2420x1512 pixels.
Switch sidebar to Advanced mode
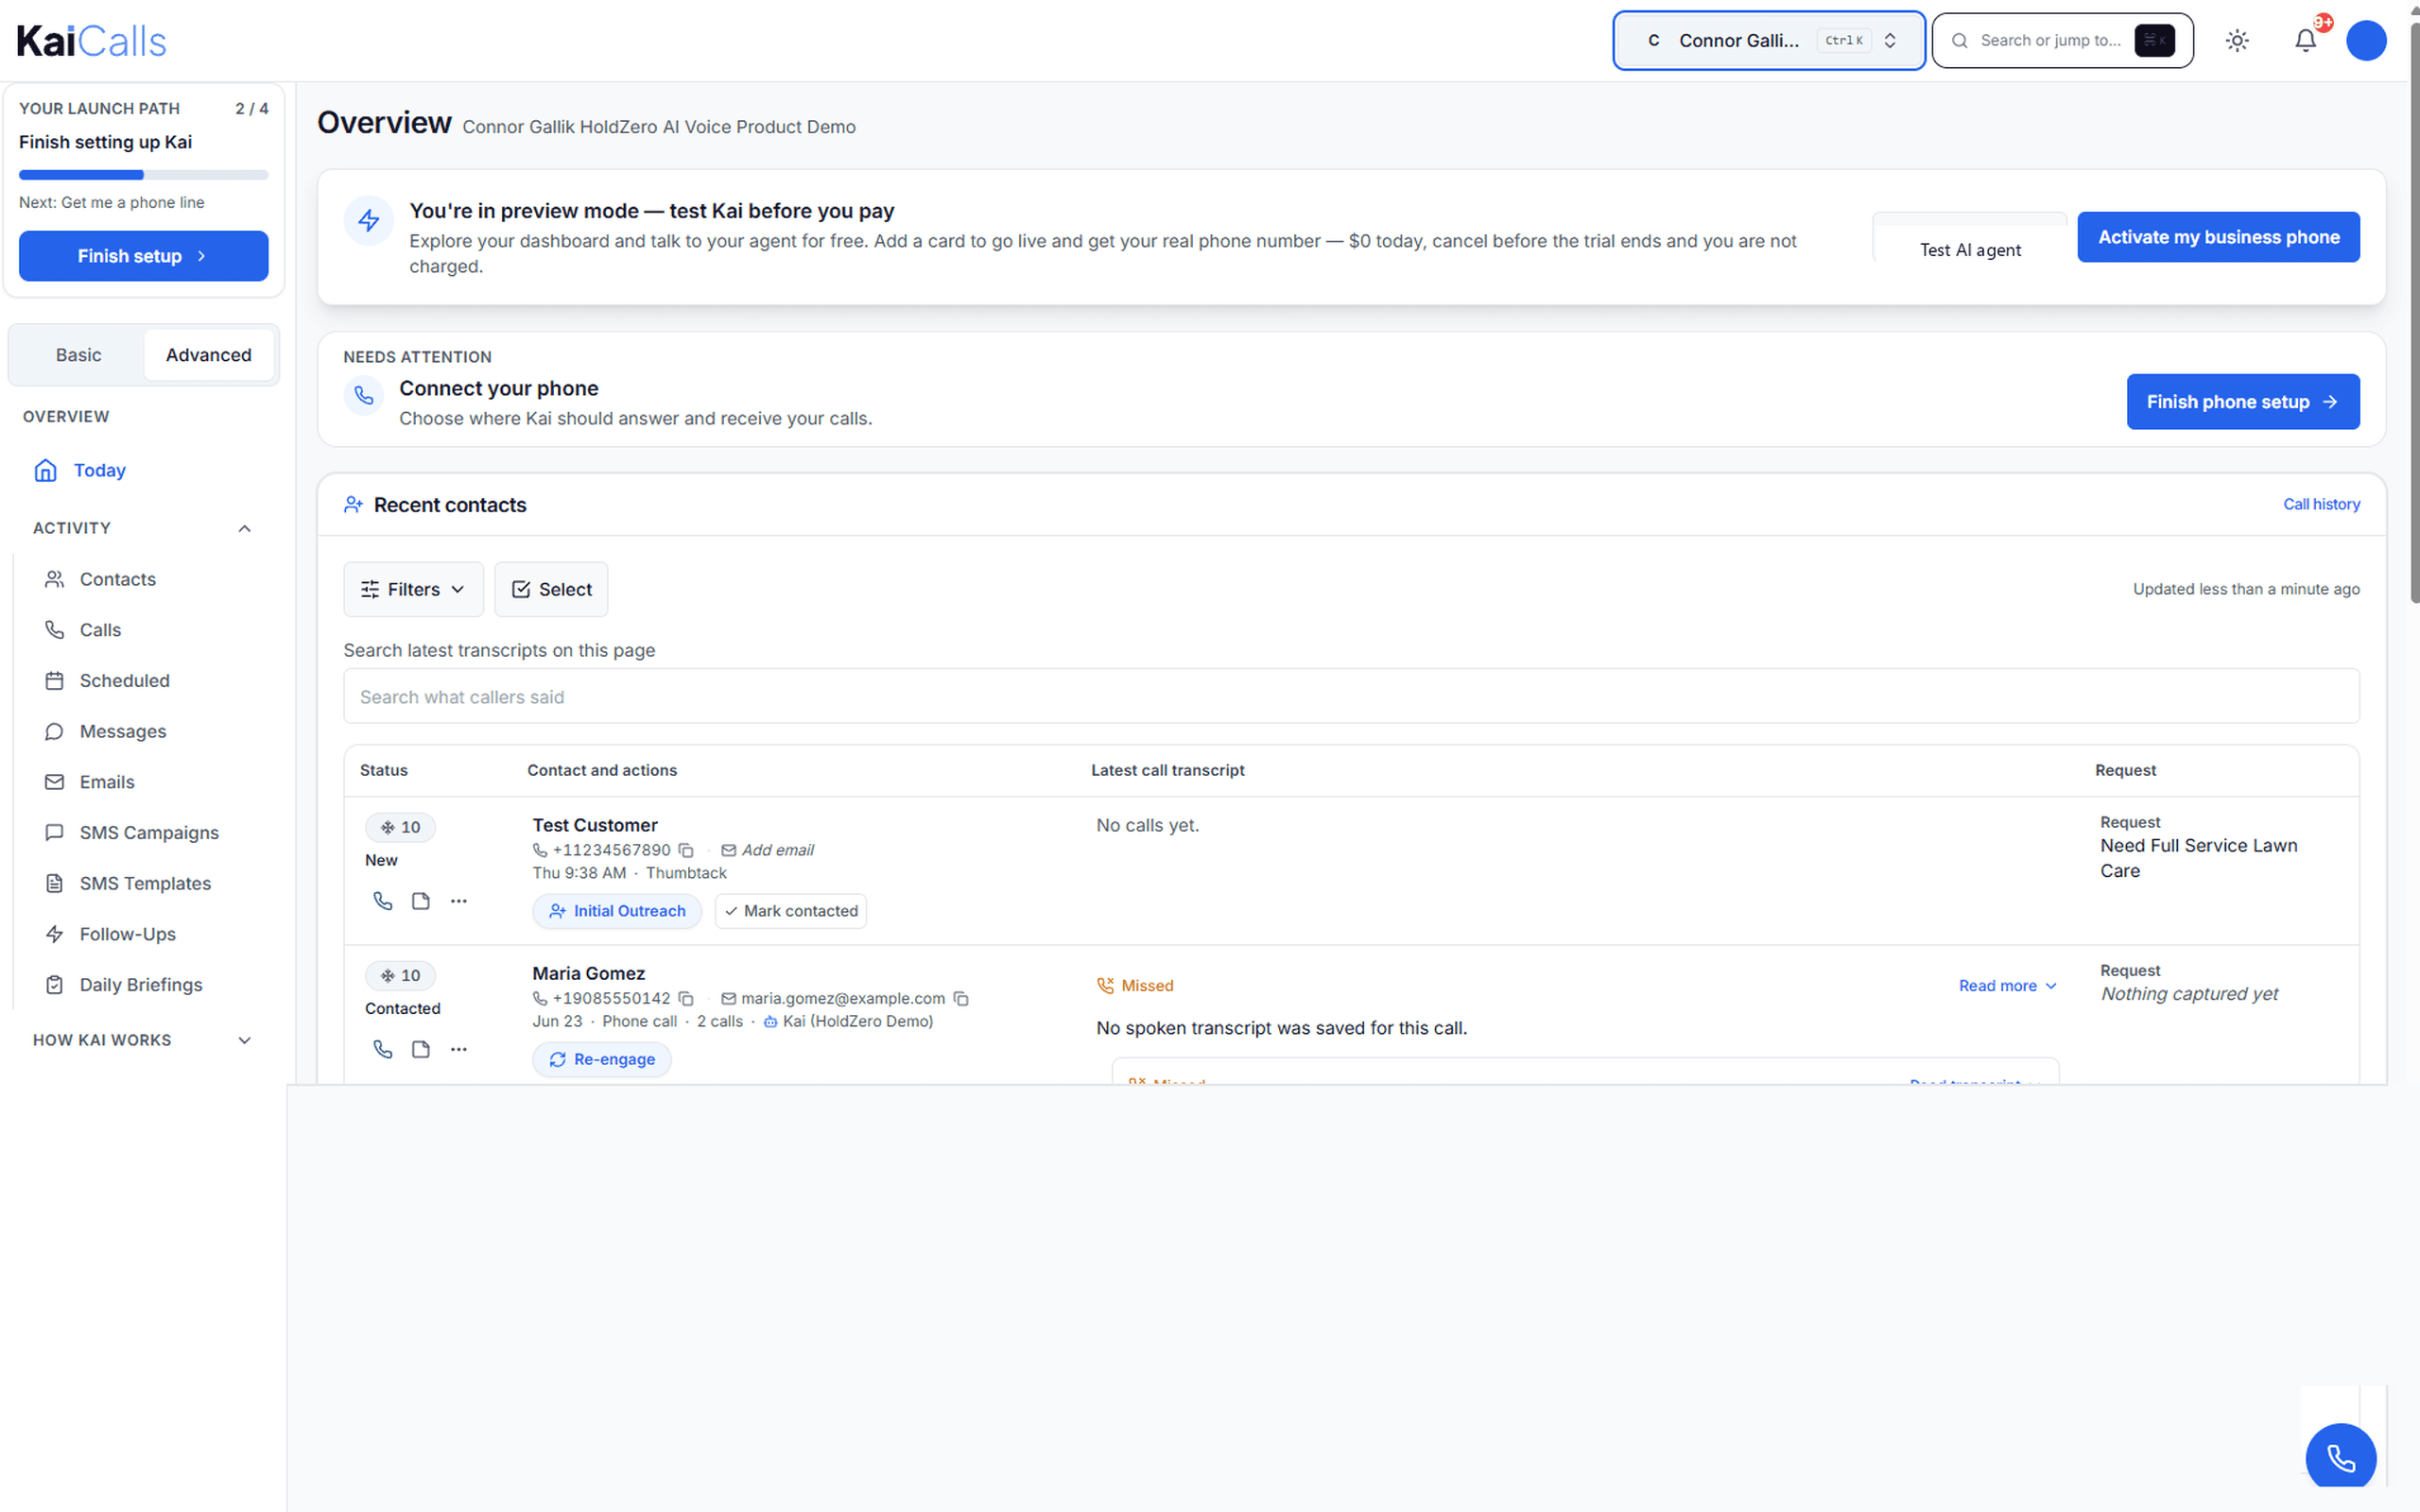click(x=209, y=355)
